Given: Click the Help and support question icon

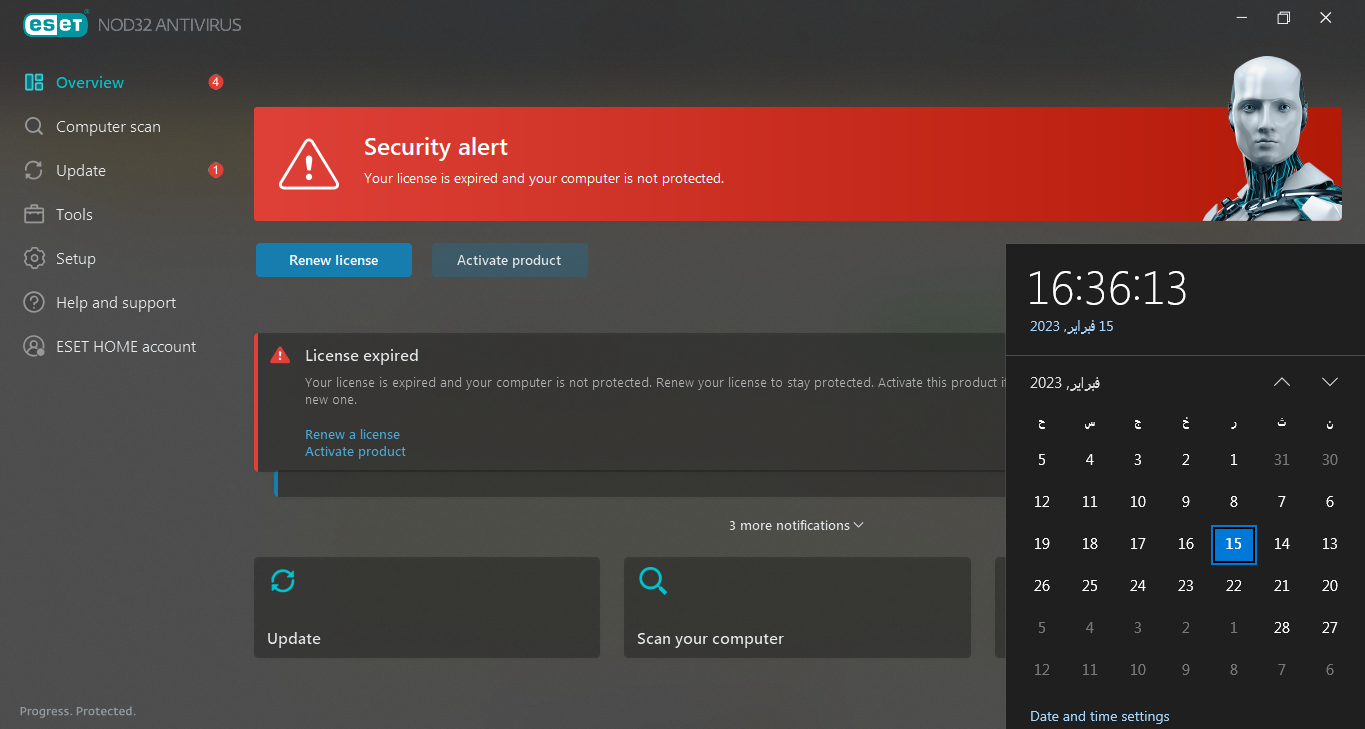Looking at the screenshot, I should (x=34, y=303).
